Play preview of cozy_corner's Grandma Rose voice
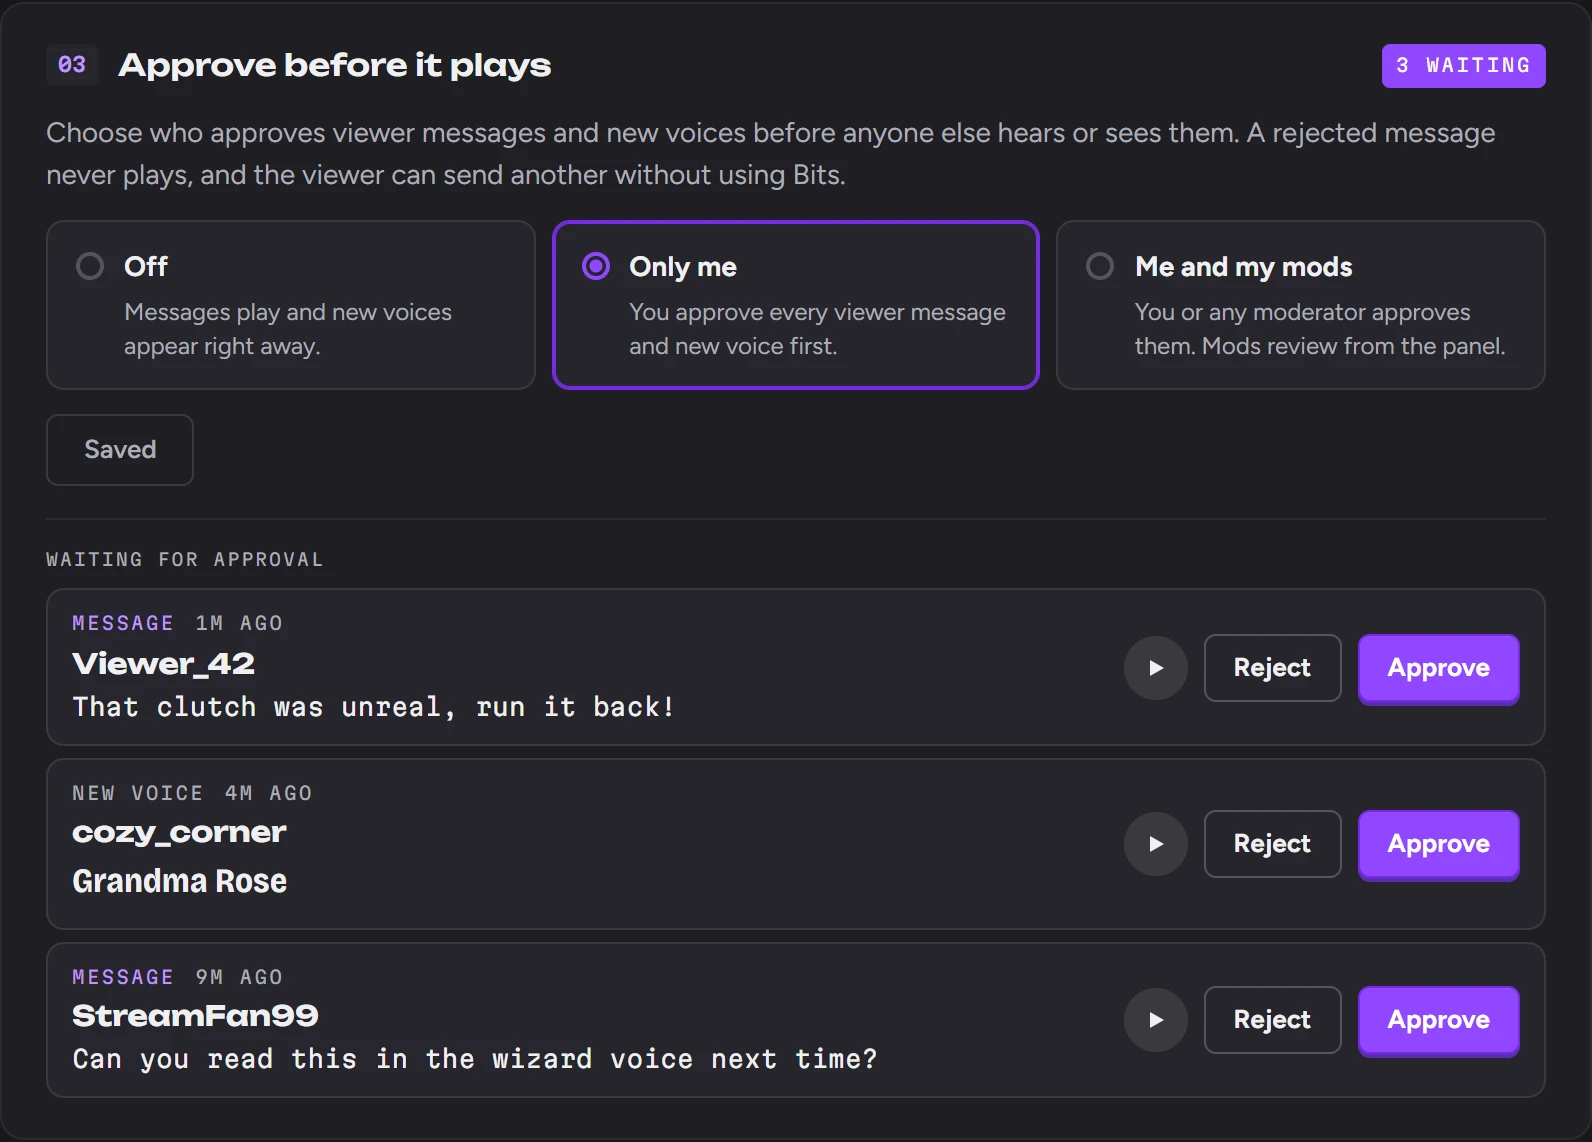 click(1155, 844)
